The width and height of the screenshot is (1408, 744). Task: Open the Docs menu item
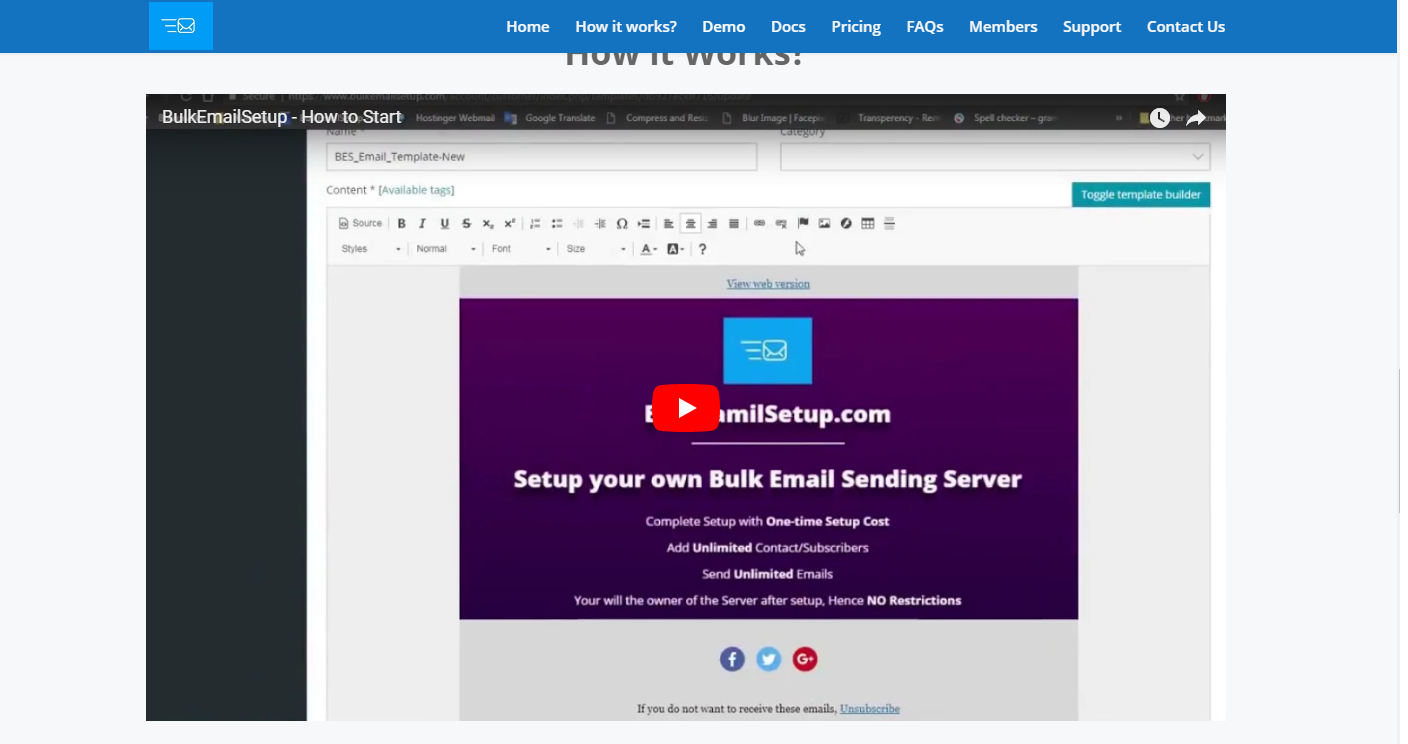(788, 27)
